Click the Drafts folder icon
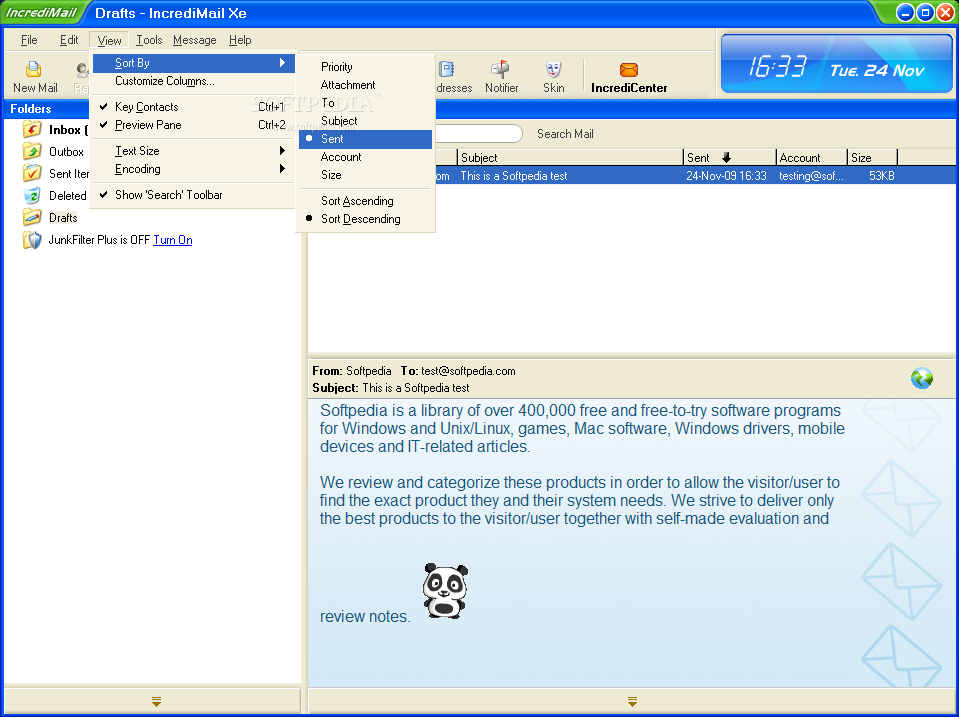This screenshot has width=959, height=717. [32, 217]
